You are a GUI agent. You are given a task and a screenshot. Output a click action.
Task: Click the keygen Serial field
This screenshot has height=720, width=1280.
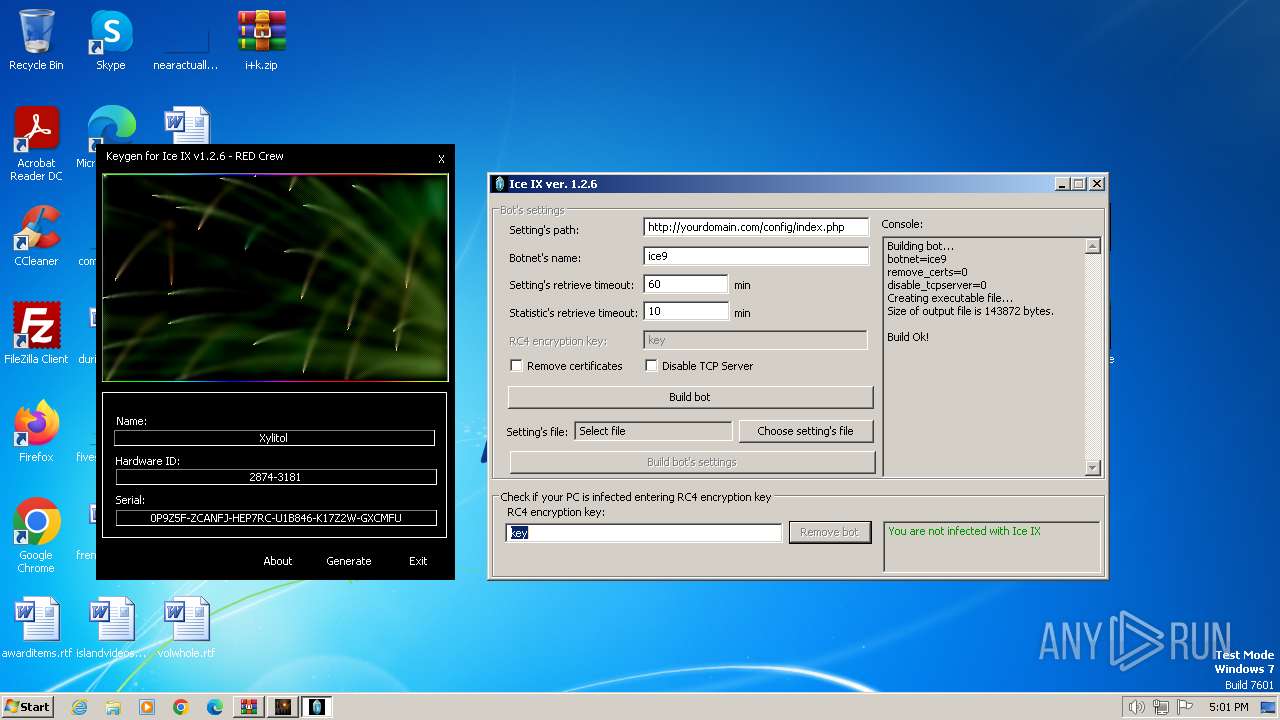point(276,518)
